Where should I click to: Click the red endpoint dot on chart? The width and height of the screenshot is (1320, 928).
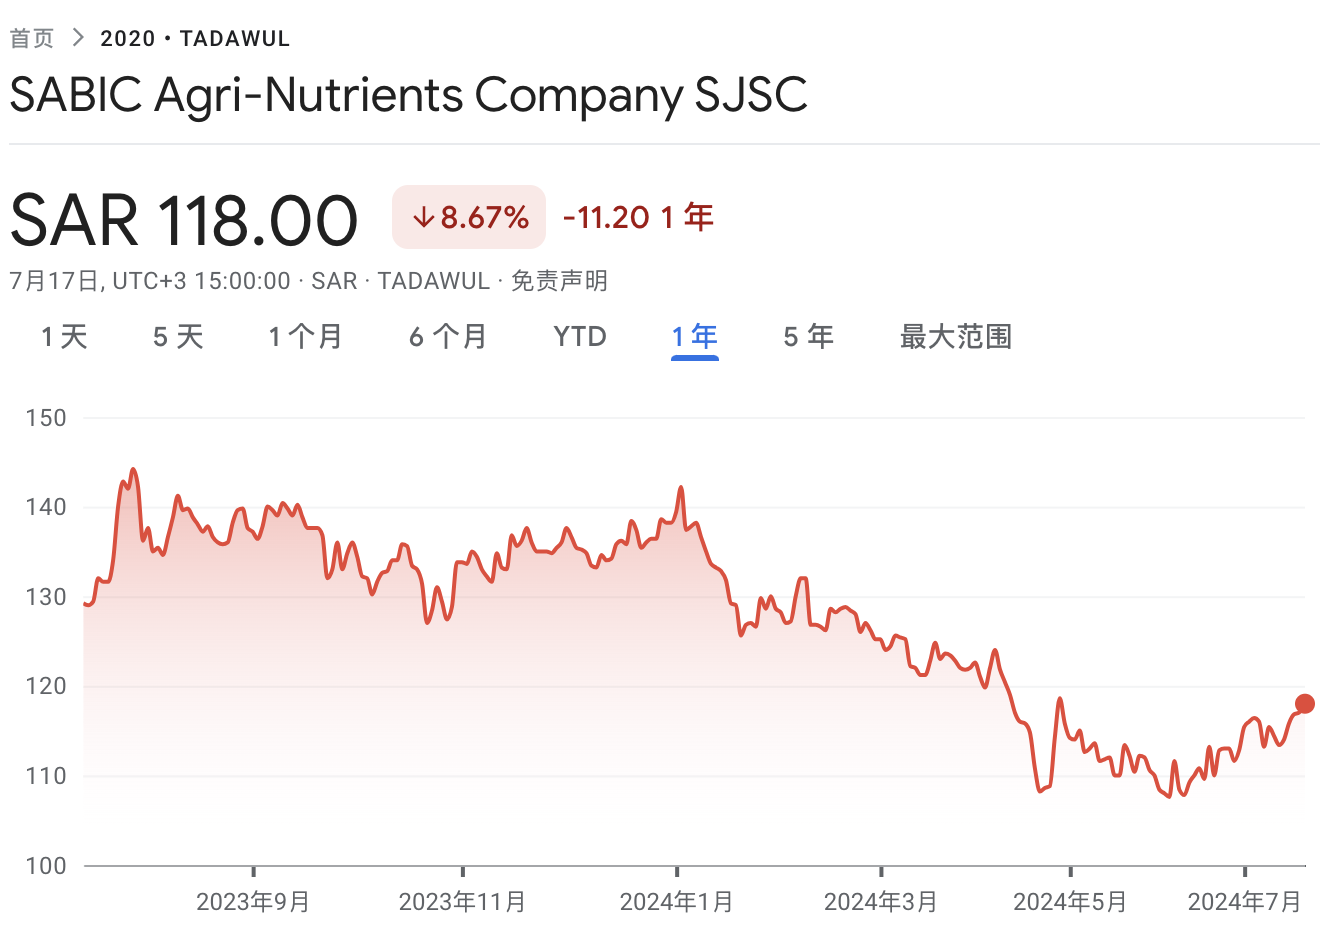point(1304,704)
